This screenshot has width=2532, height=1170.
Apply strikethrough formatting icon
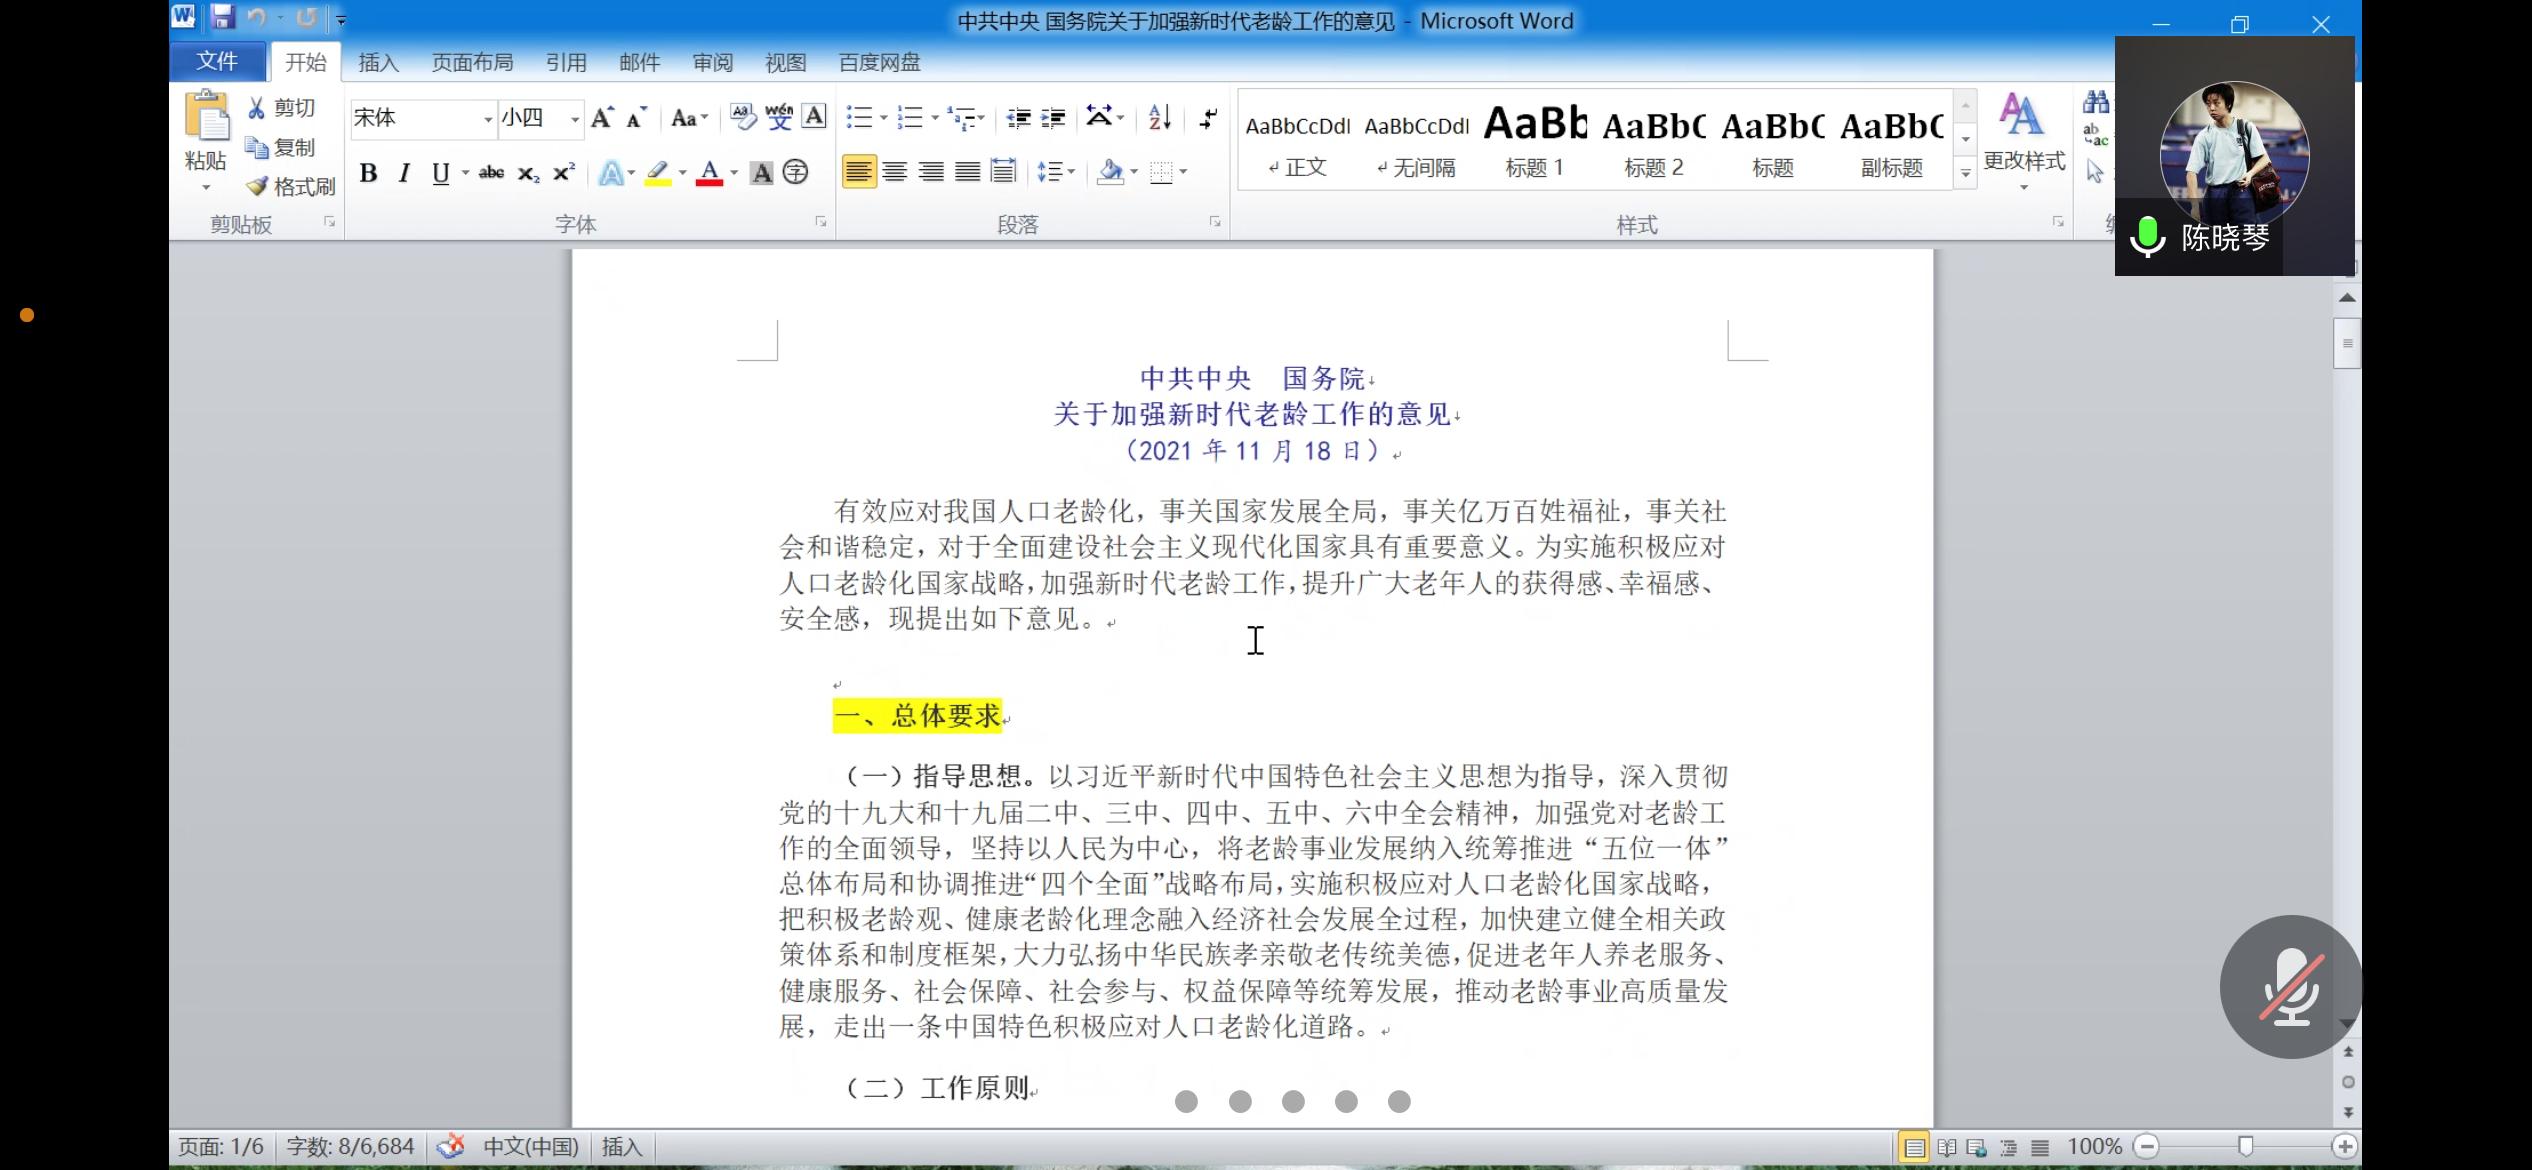pos(491,173)
